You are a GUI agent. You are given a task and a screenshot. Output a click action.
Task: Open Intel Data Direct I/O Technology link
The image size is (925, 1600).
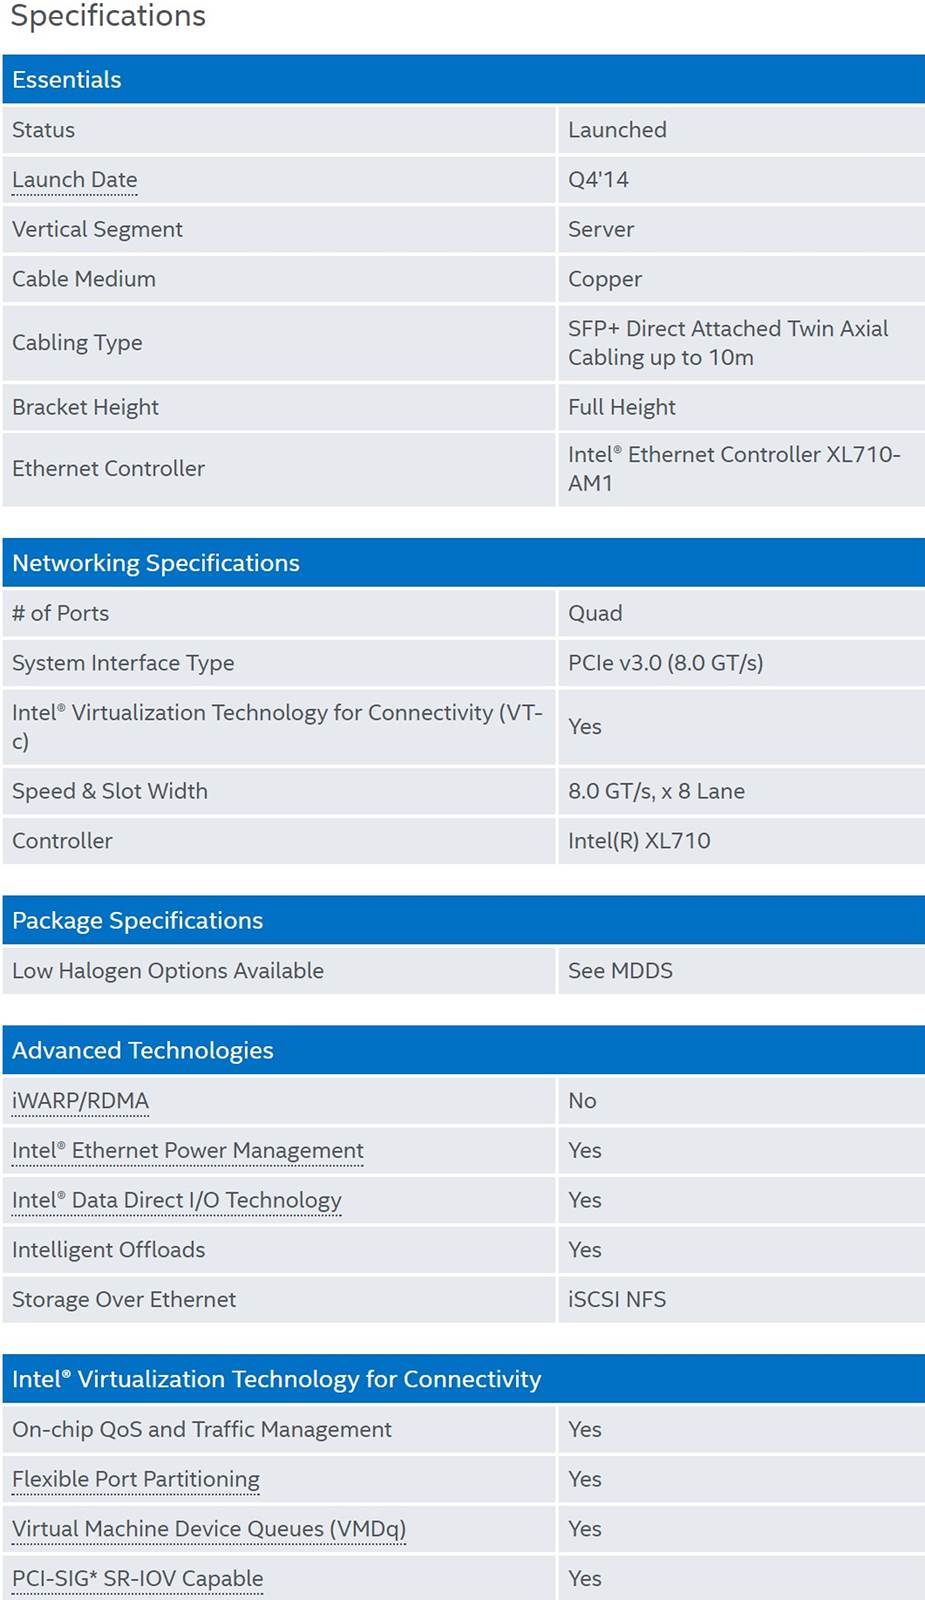[177, 1200]
